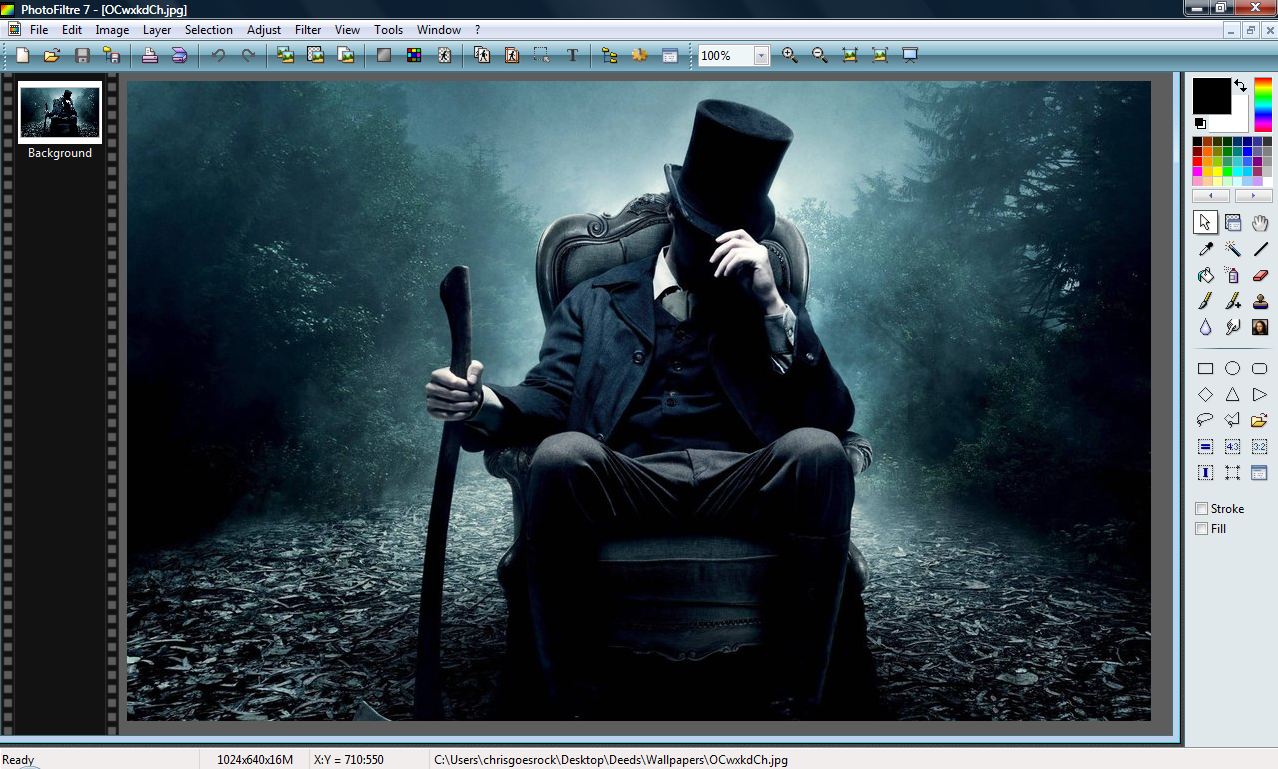Choose the Paint Bucket fill tool
Viewport: 1278px width, 769px height.
[1206, 275]
